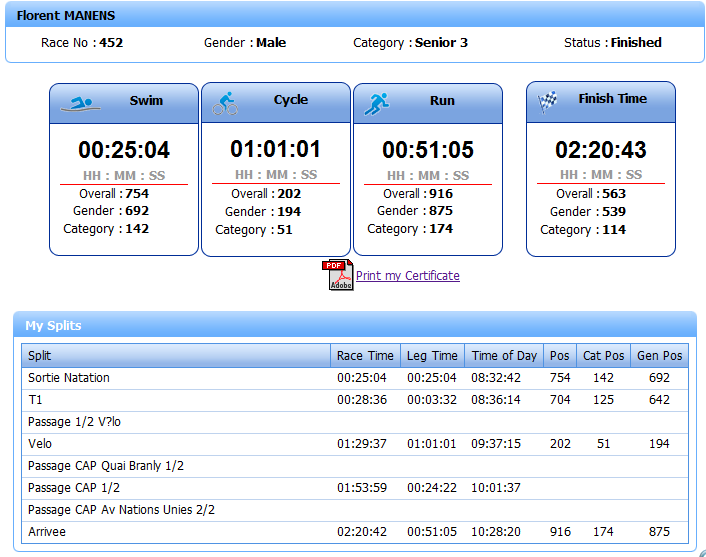Sort splits by Race Time column
Screen dimensions: 706x557
coord(365,356)
